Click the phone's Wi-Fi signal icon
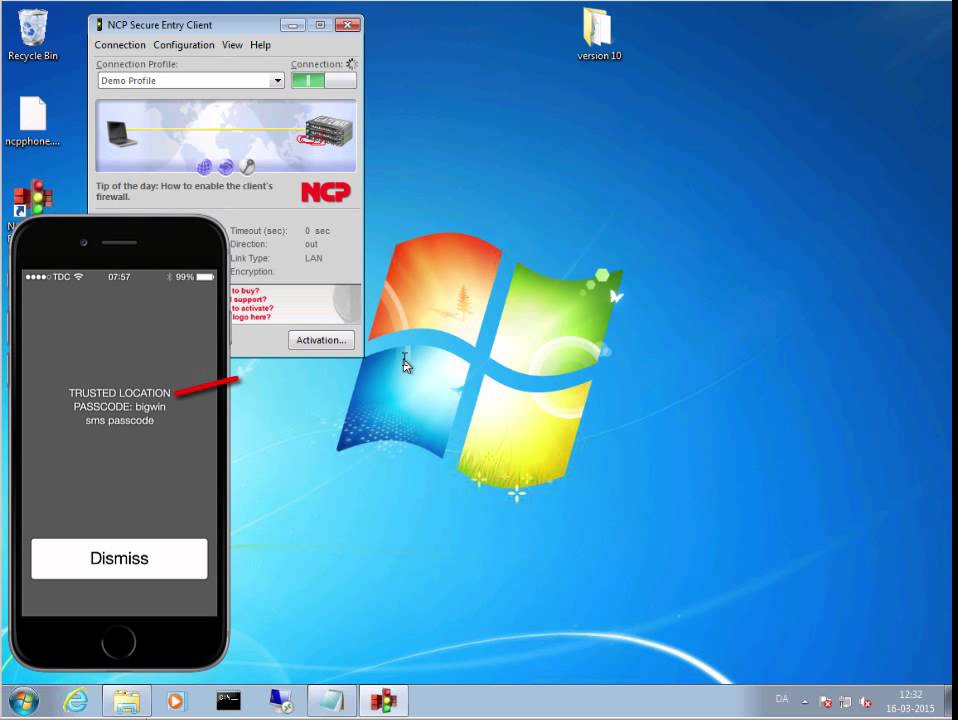958x720 pixels. click(78, 277)
